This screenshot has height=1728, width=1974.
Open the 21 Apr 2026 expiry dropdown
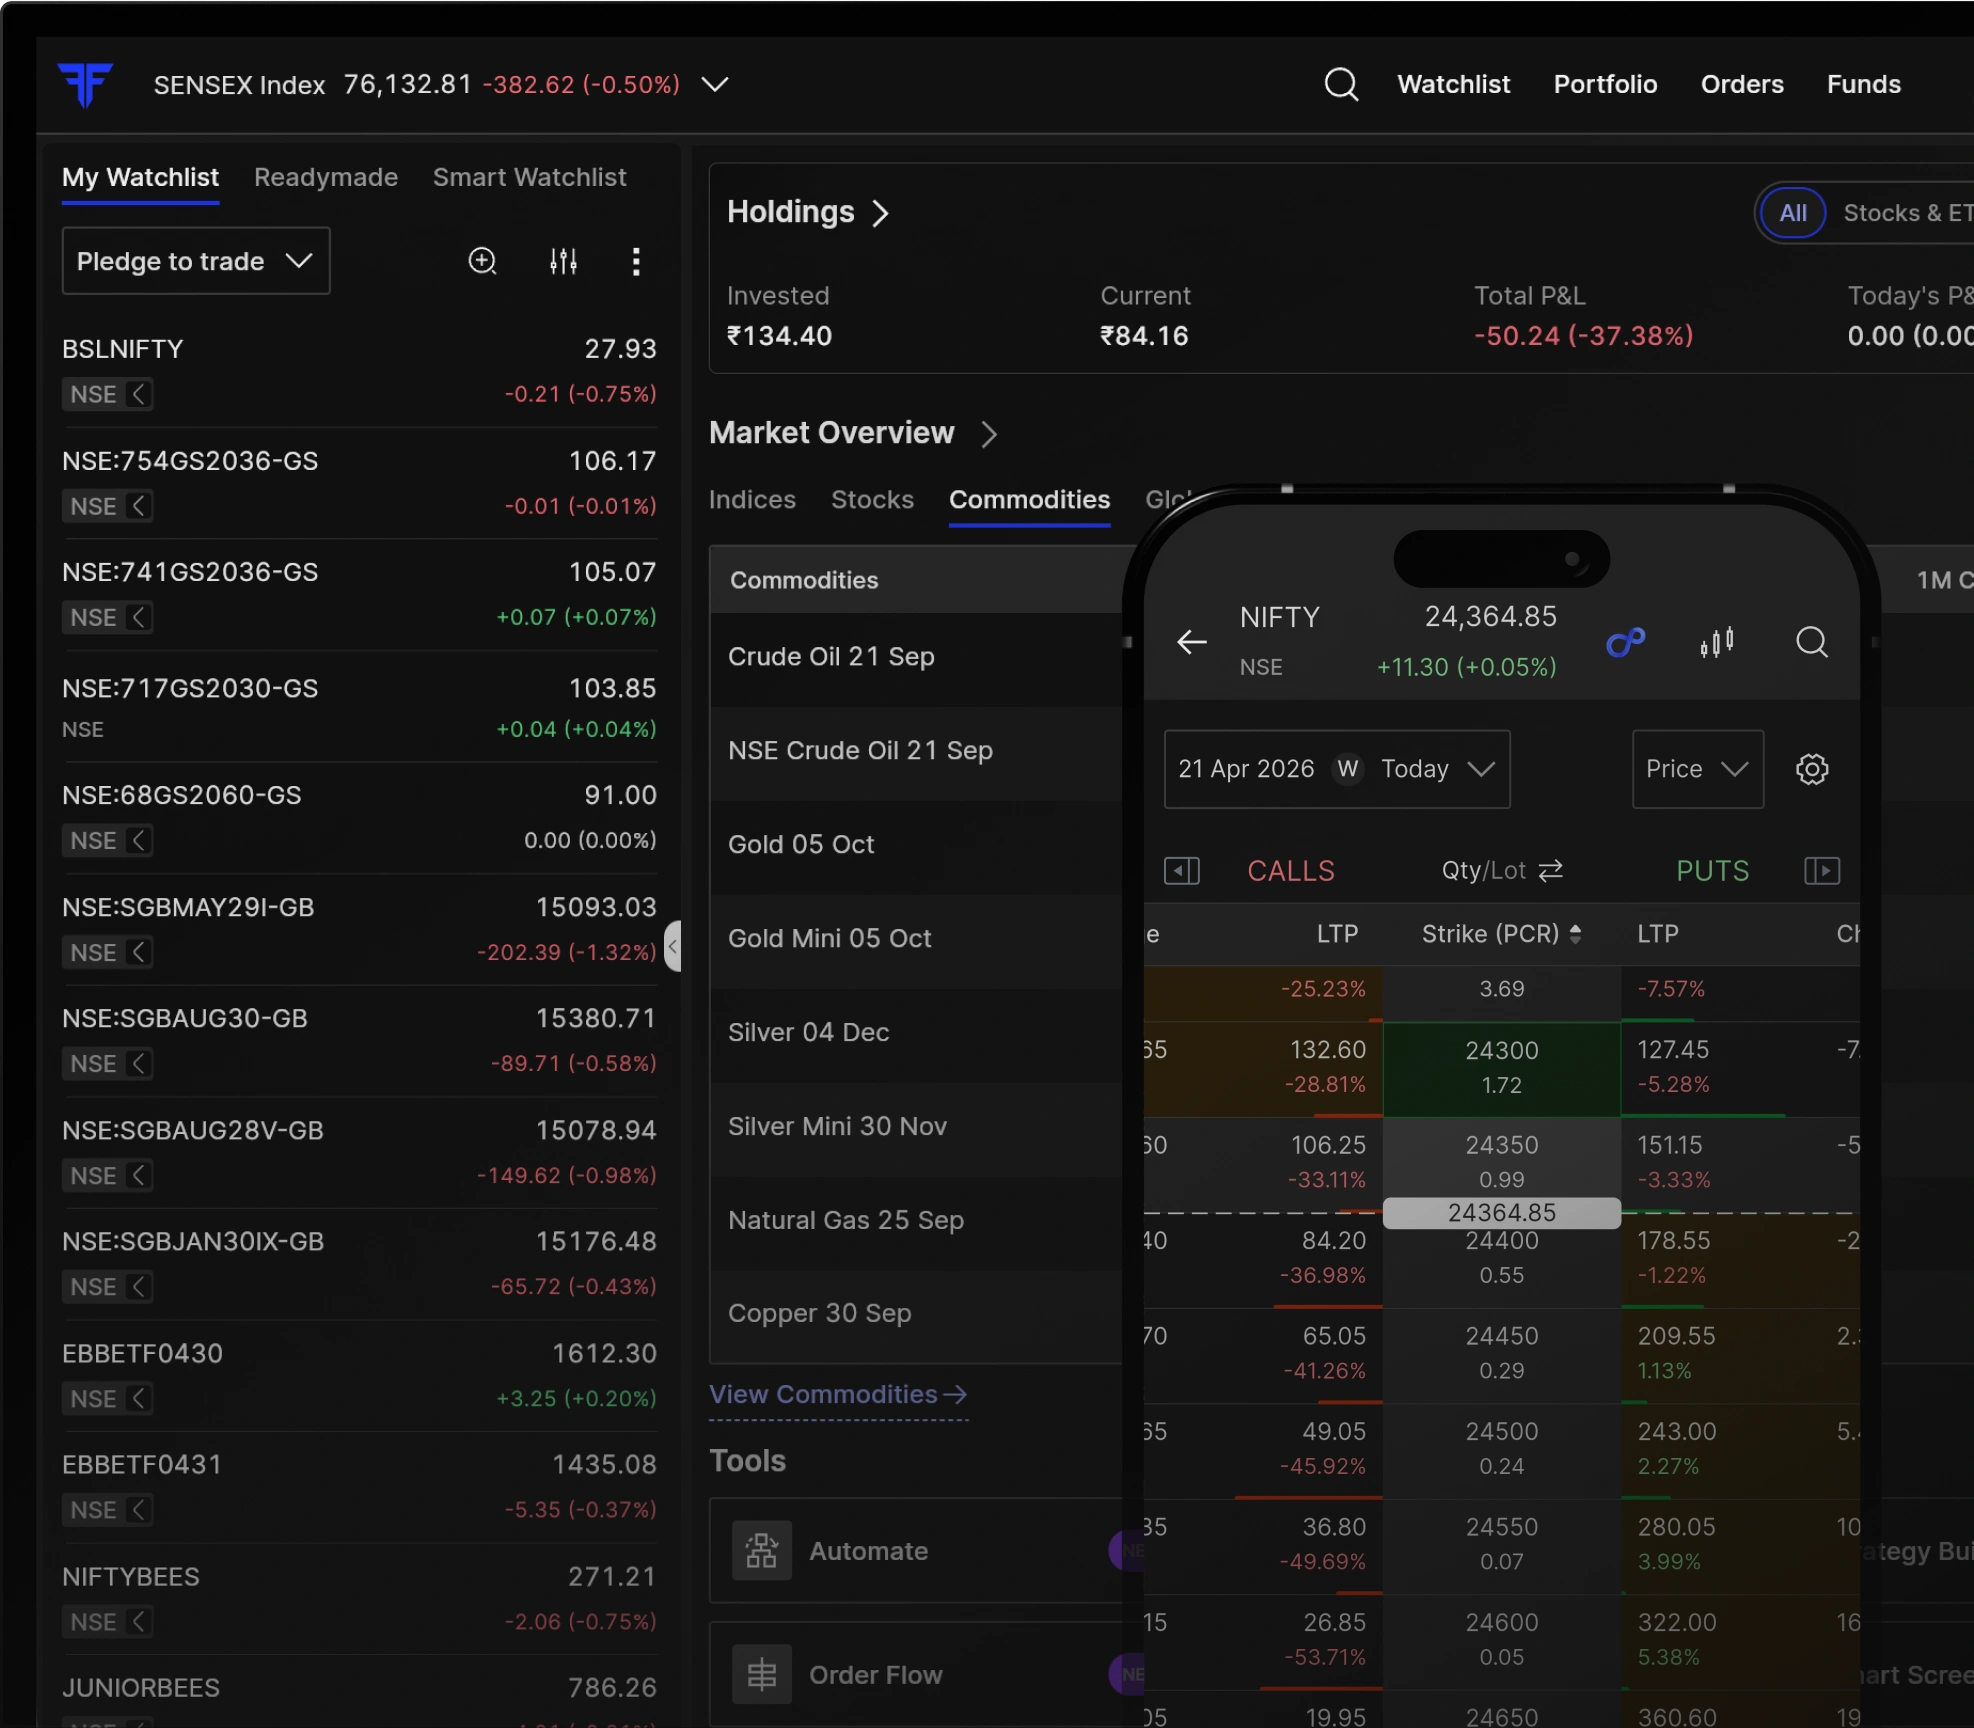pyautogui.click(x=1337, y=769)
